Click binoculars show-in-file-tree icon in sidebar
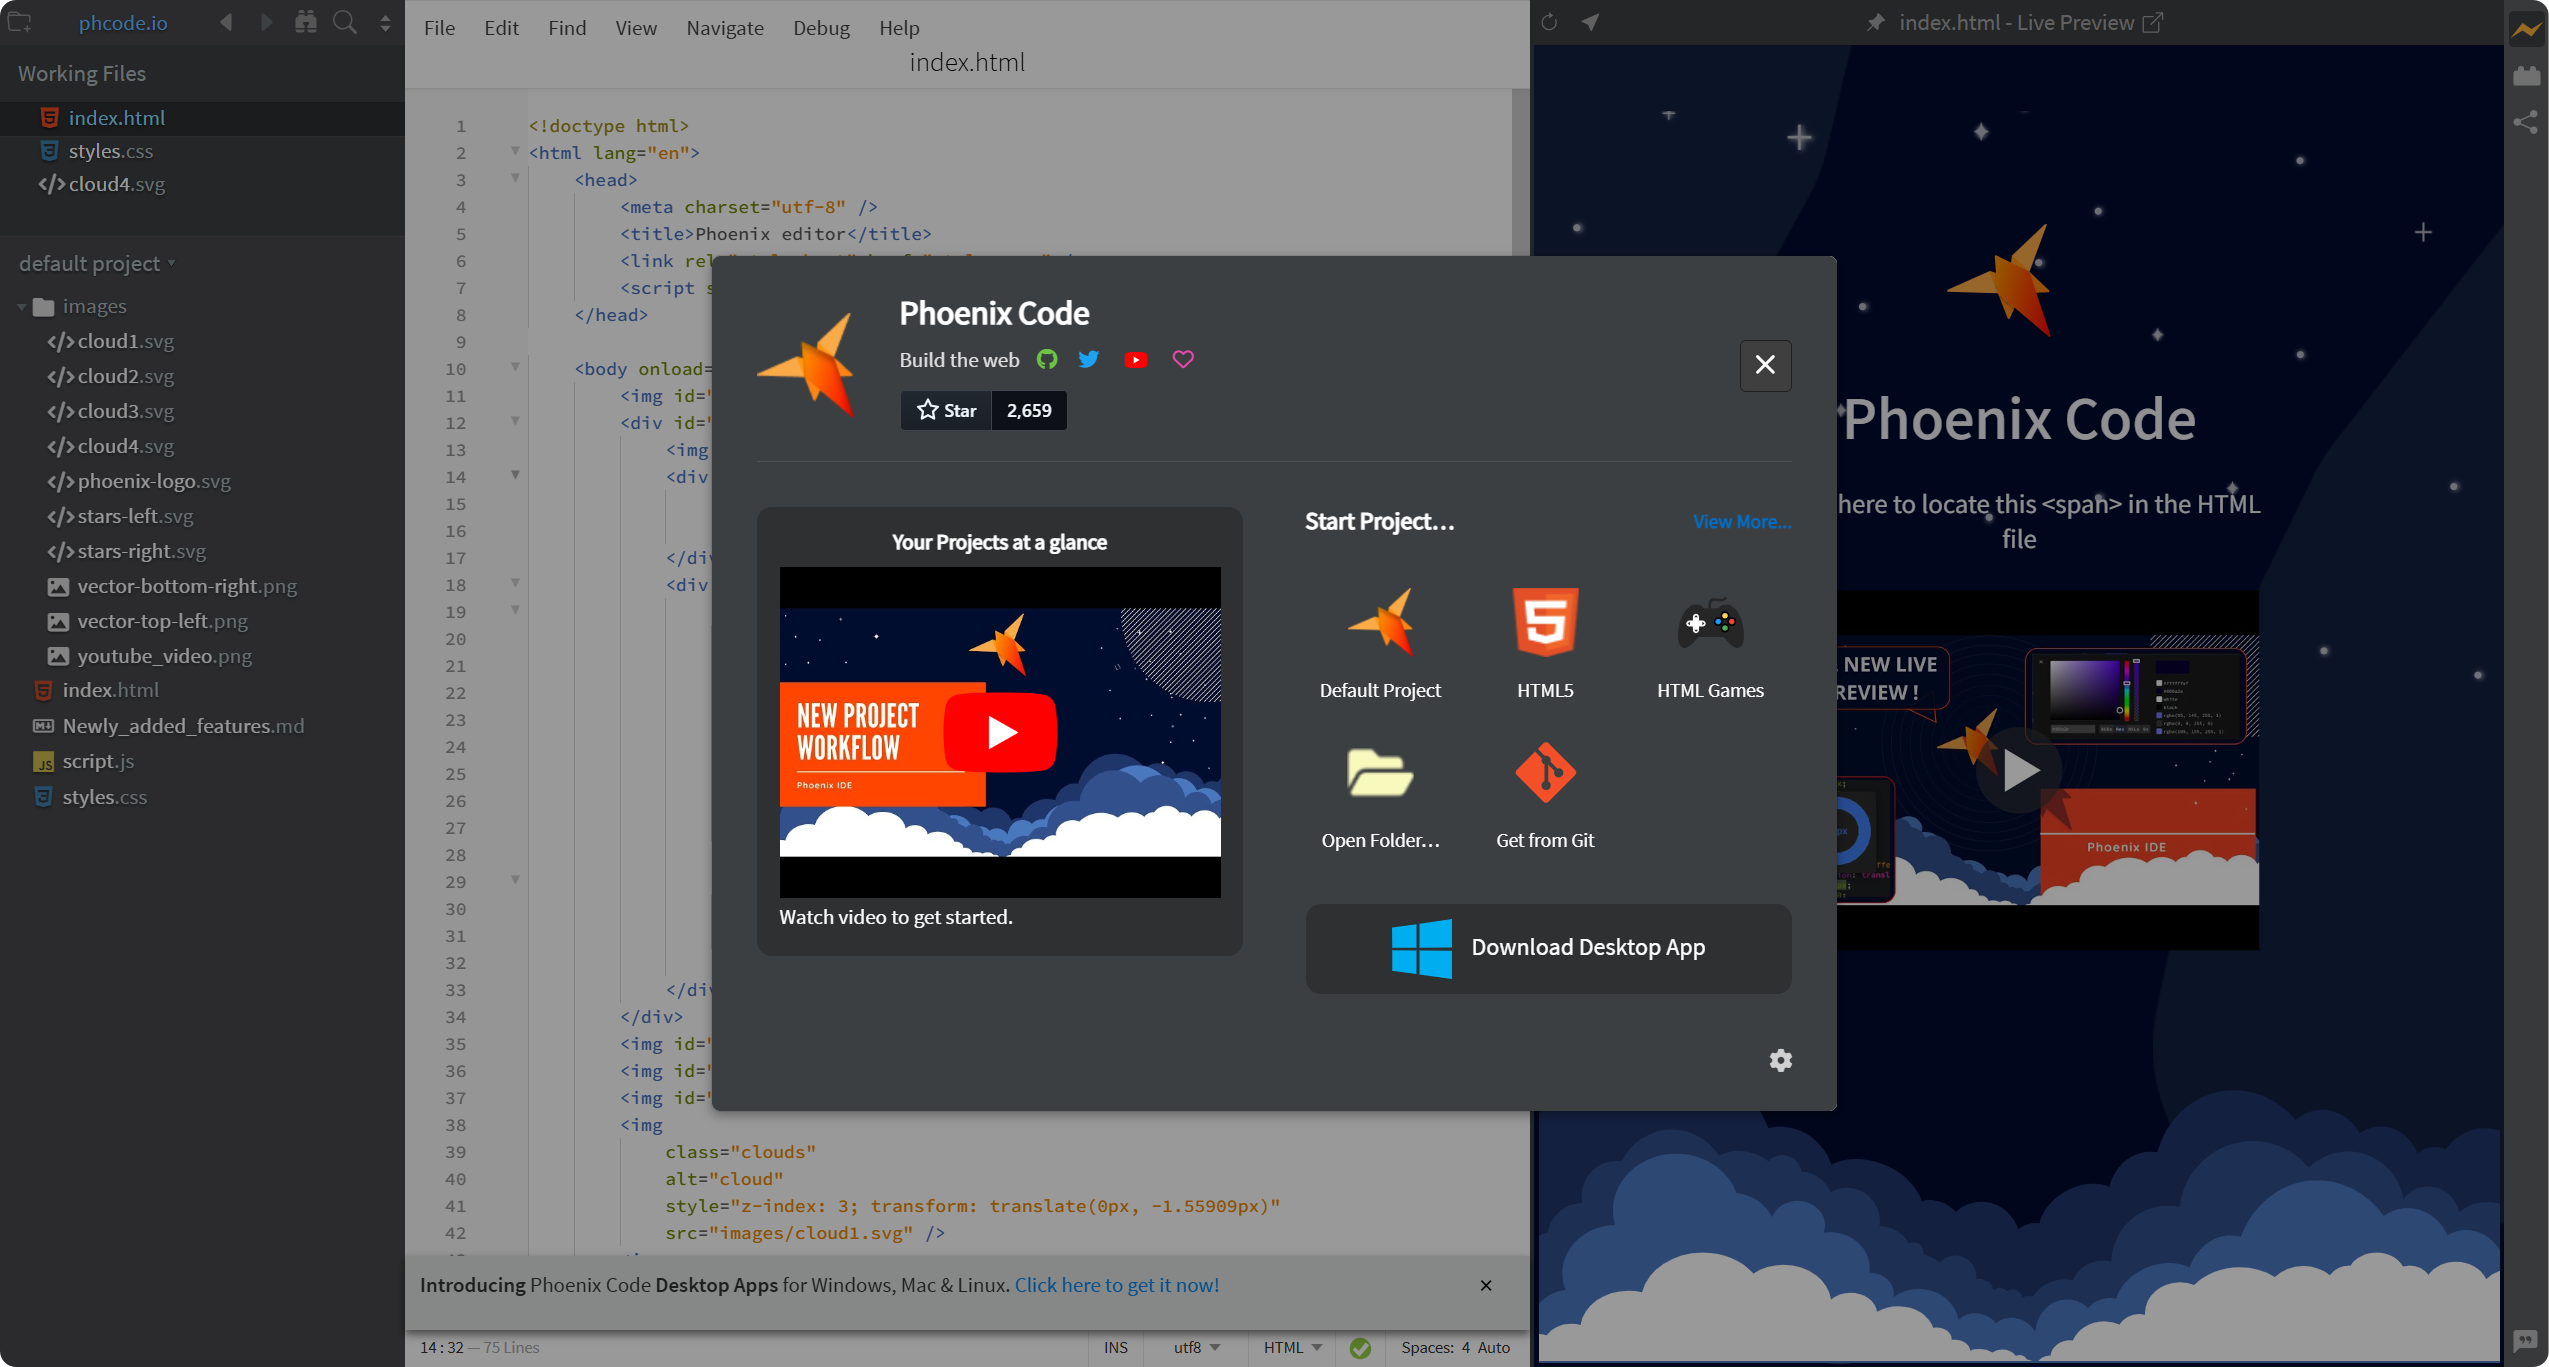Screen dimensions: 2549x1367 coord(306,22)
